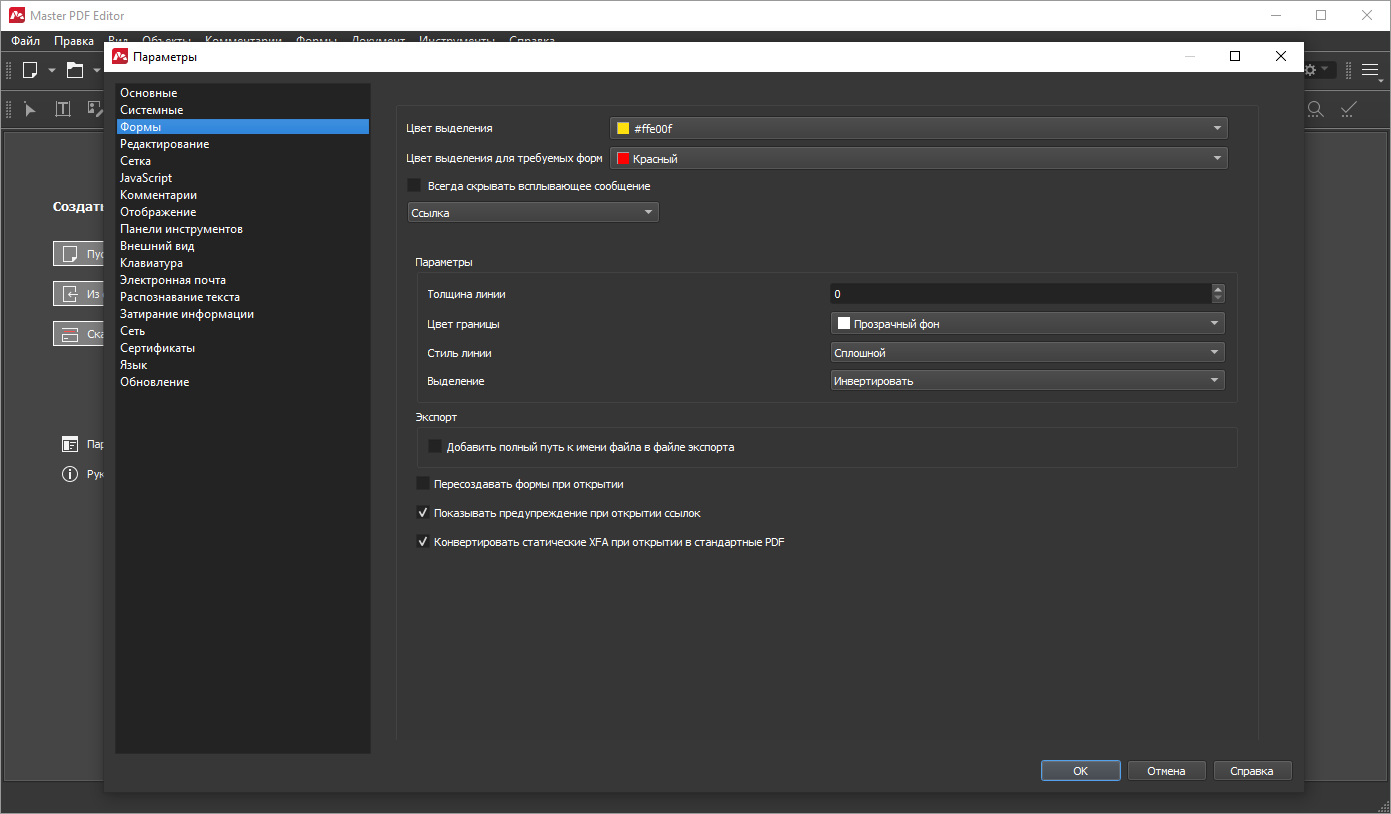Open the hamburger menu icon
The height and width of the screenshot is (814, 1391).
click(x=1370, y=70)
